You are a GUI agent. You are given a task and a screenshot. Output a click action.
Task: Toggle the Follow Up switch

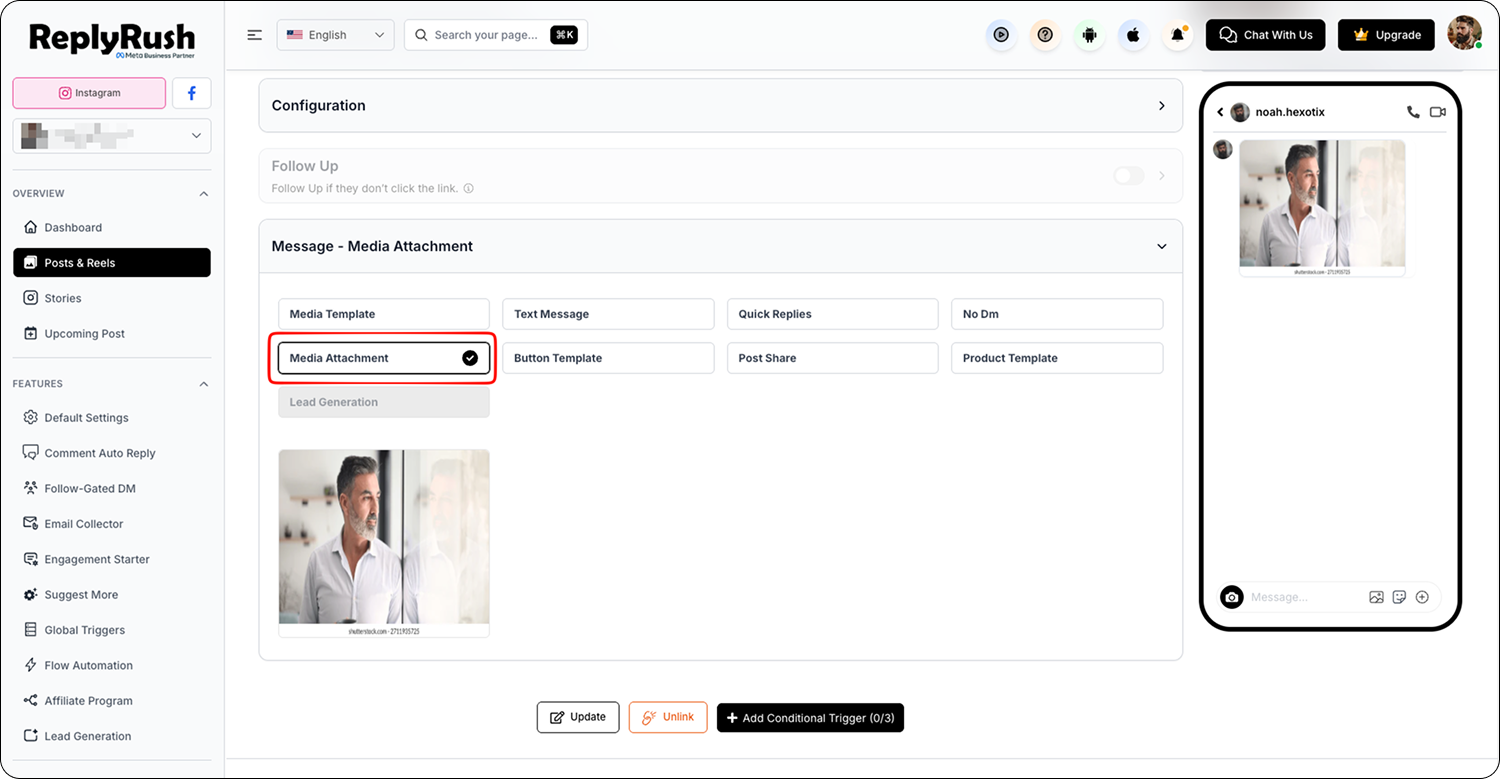(x=1129, y=176)
